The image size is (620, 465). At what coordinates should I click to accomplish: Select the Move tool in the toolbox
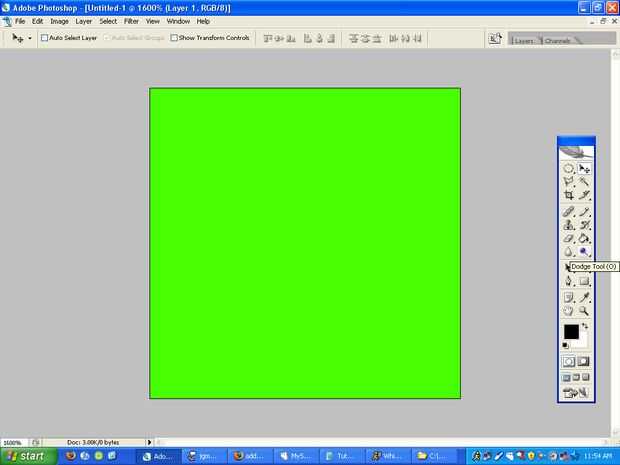click(x=584, y=168)
